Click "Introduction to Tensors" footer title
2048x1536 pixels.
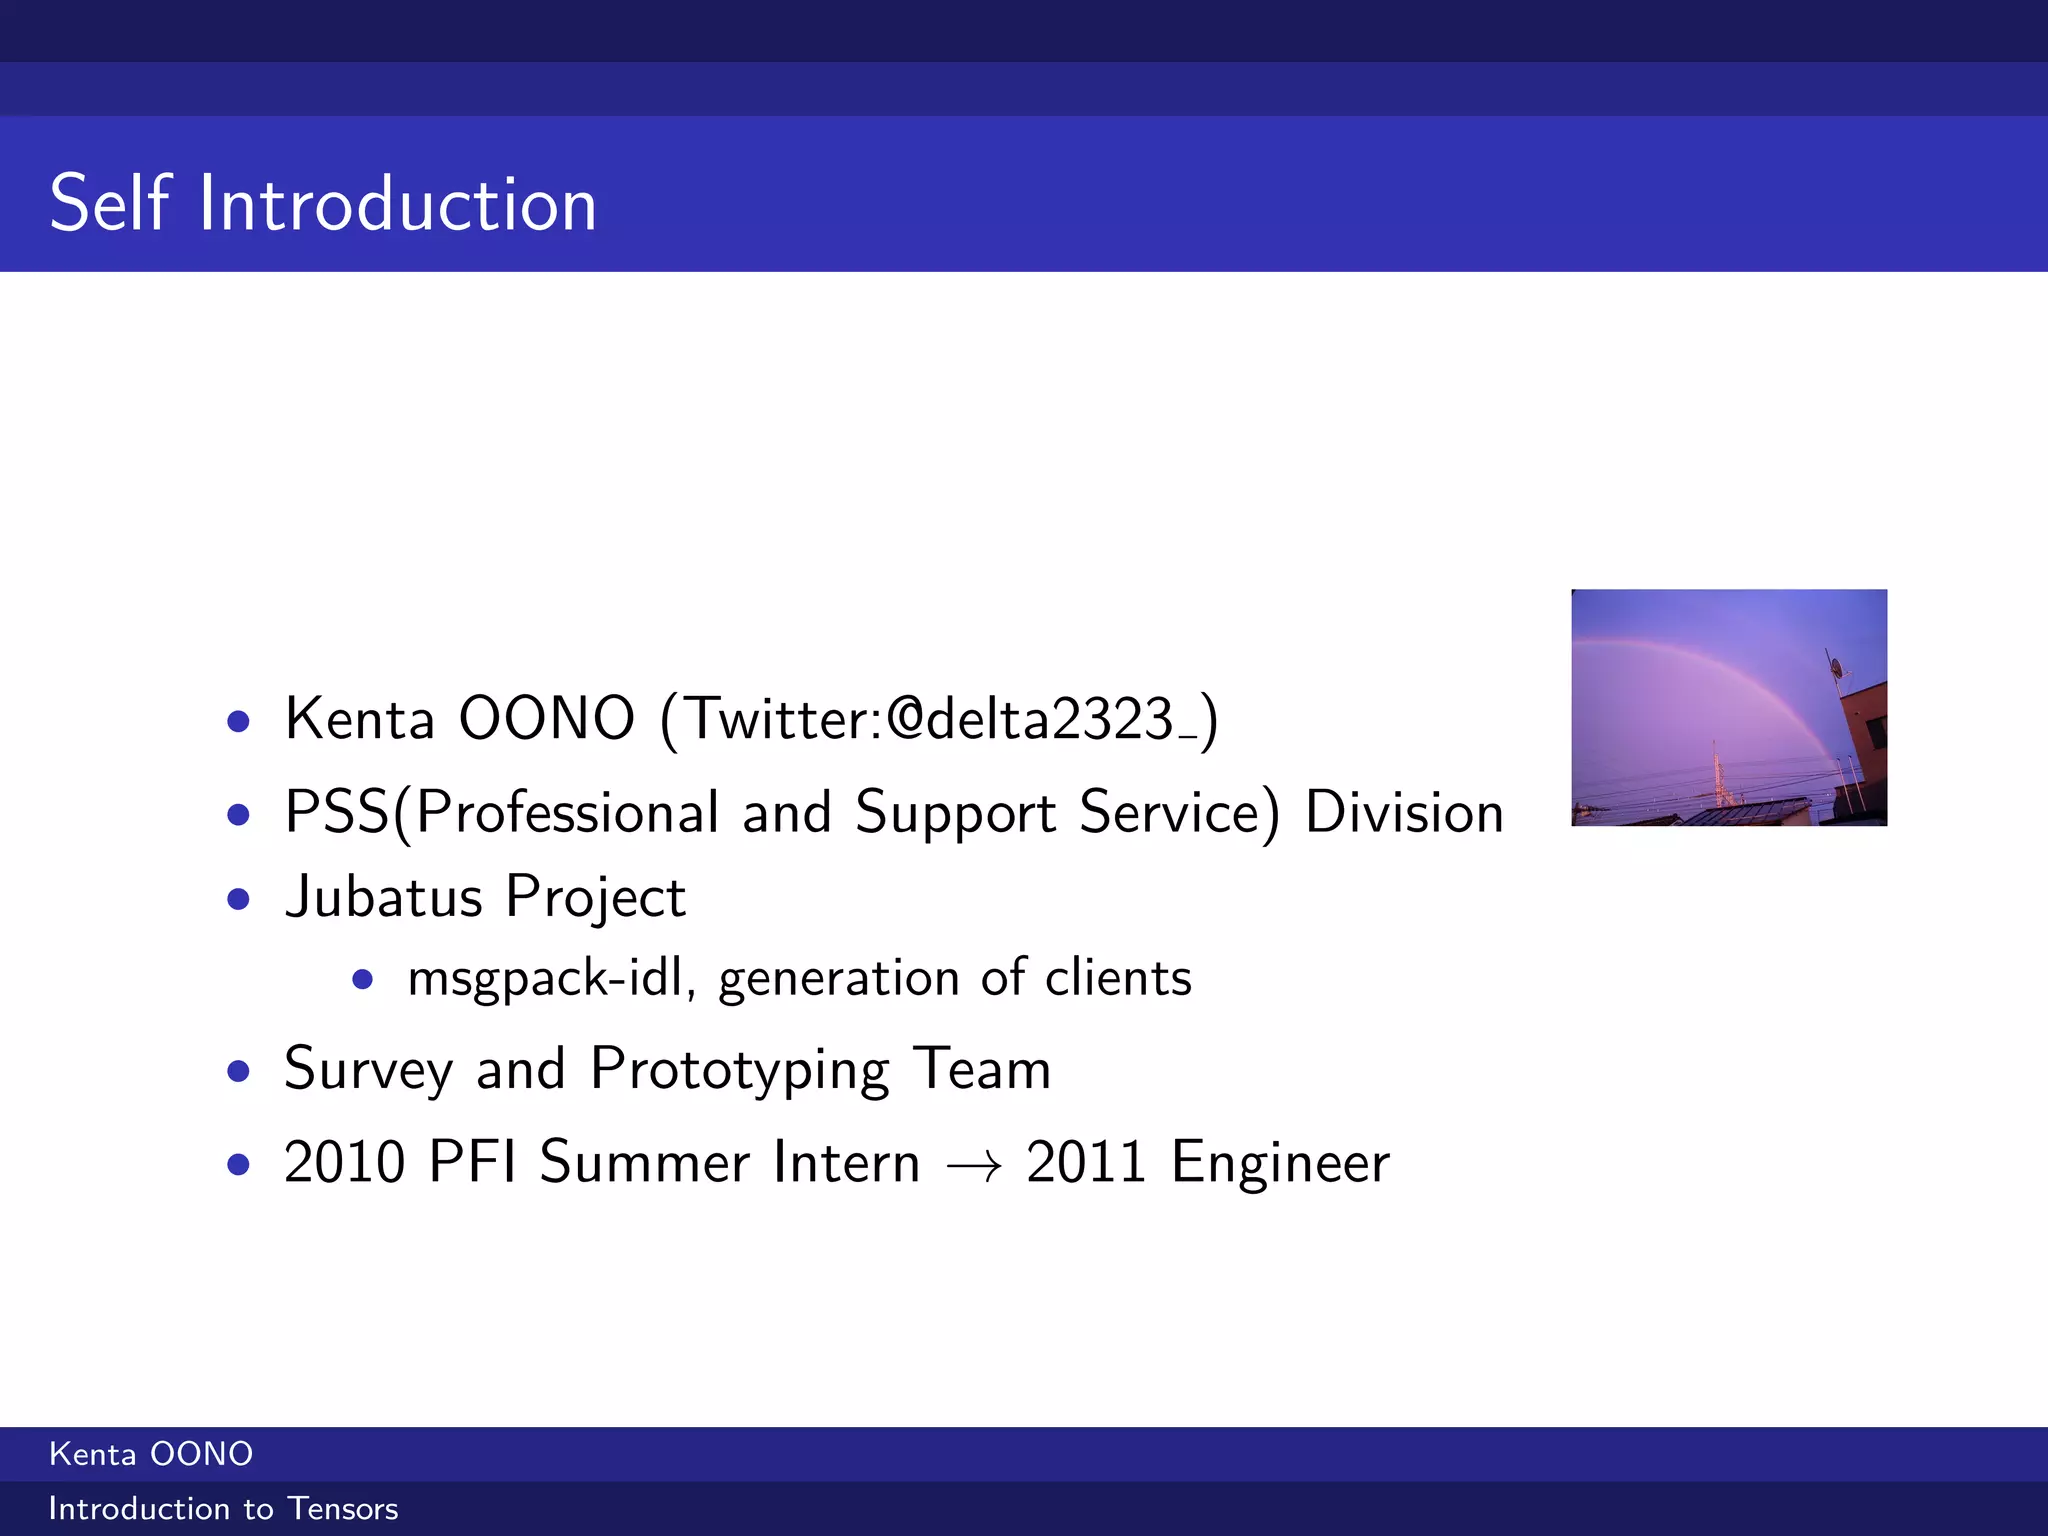tap(223, 1509)
